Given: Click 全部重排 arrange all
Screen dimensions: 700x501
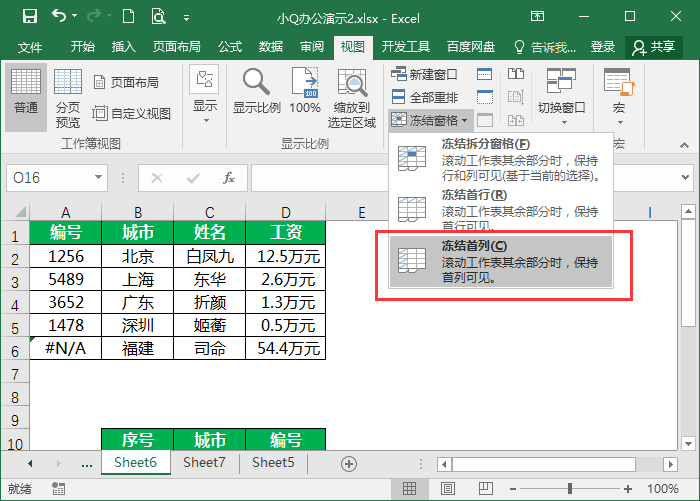Looking at the screenshot, I should tap(425, 97).
